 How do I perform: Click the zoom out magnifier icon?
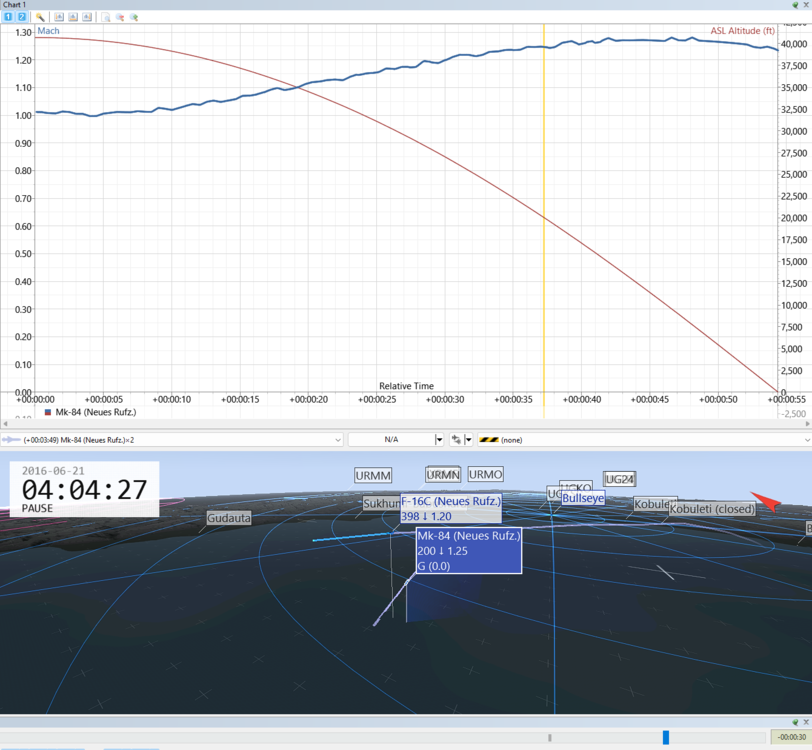[x=120, y=17]
